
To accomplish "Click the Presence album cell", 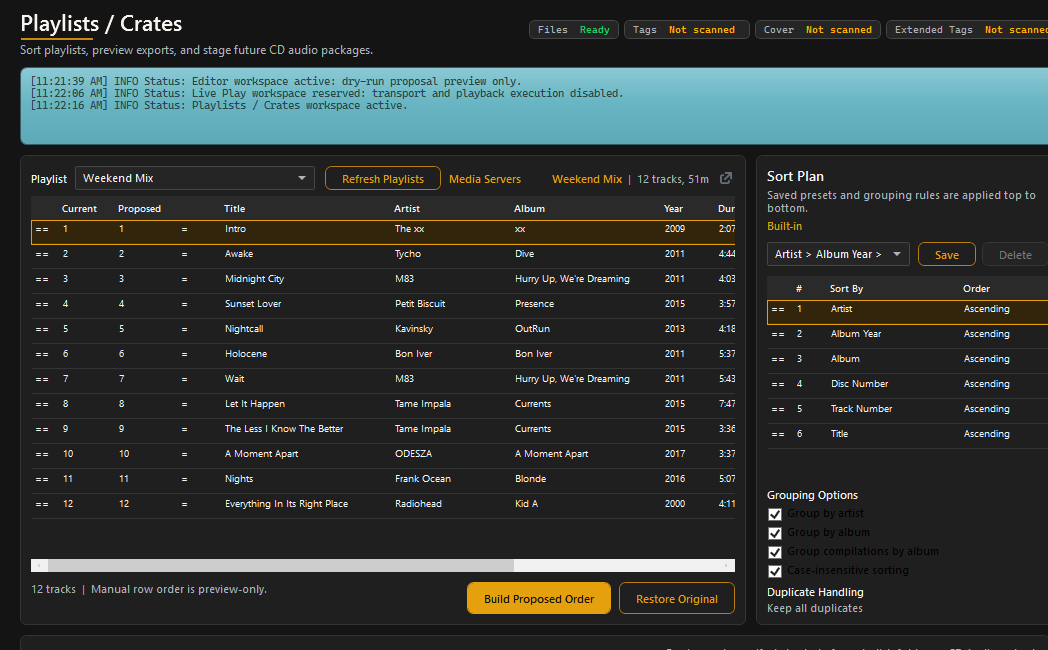I will pyautogui.click(x=534, y=304).
